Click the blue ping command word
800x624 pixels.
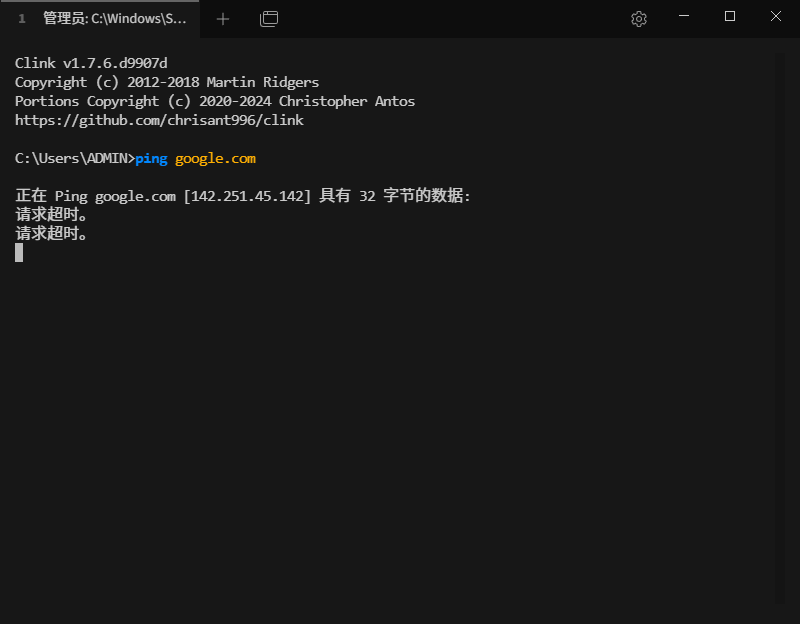coord(151,159)
